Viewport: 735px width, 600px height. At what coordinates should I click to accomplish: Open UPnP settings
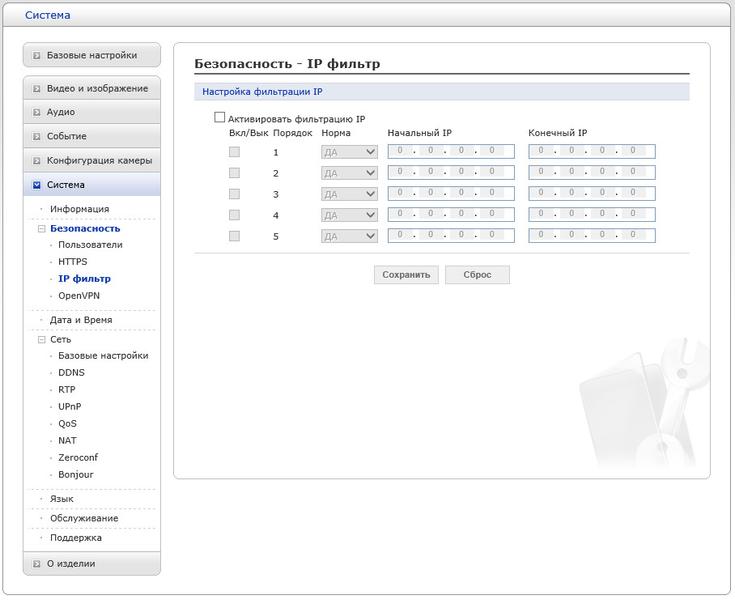(69, 406)
